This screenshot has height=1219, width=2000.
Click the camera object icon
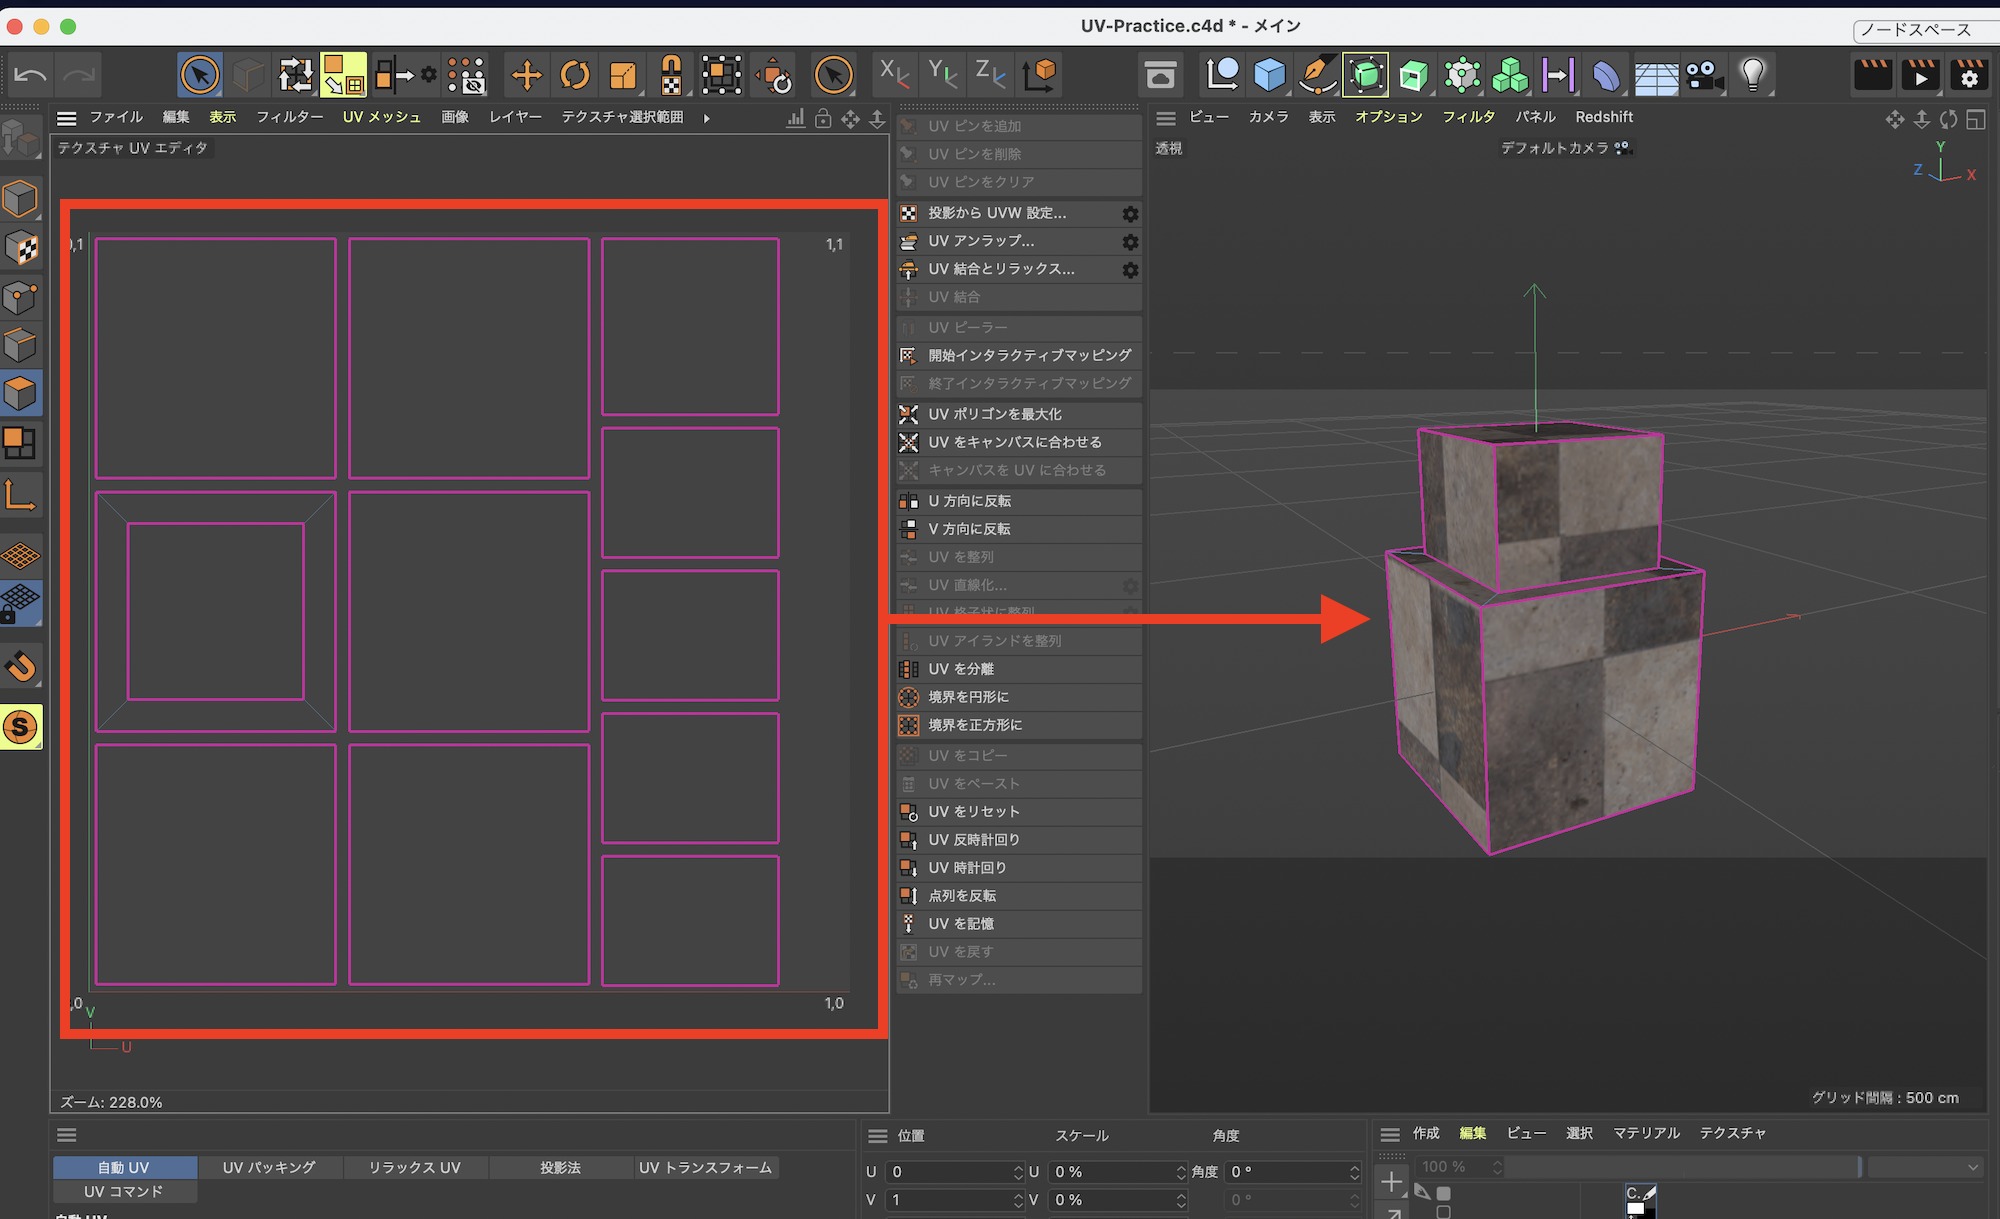pos(1704,75)
